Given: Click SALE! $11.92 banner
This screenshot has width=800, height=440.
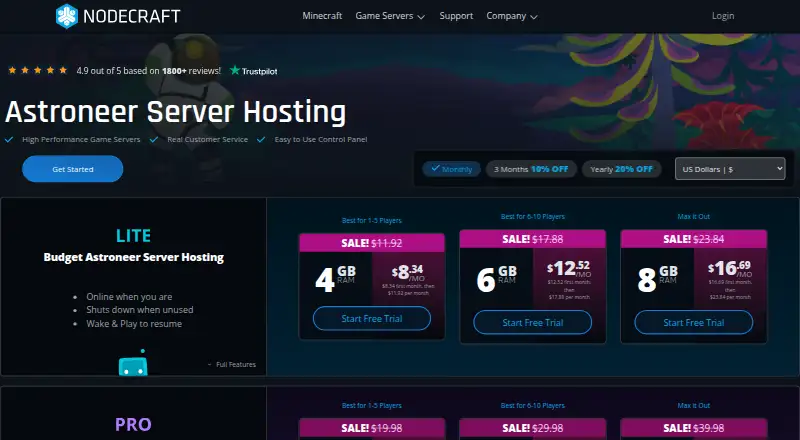Looking at the screenshot, I should pos(372,243).
